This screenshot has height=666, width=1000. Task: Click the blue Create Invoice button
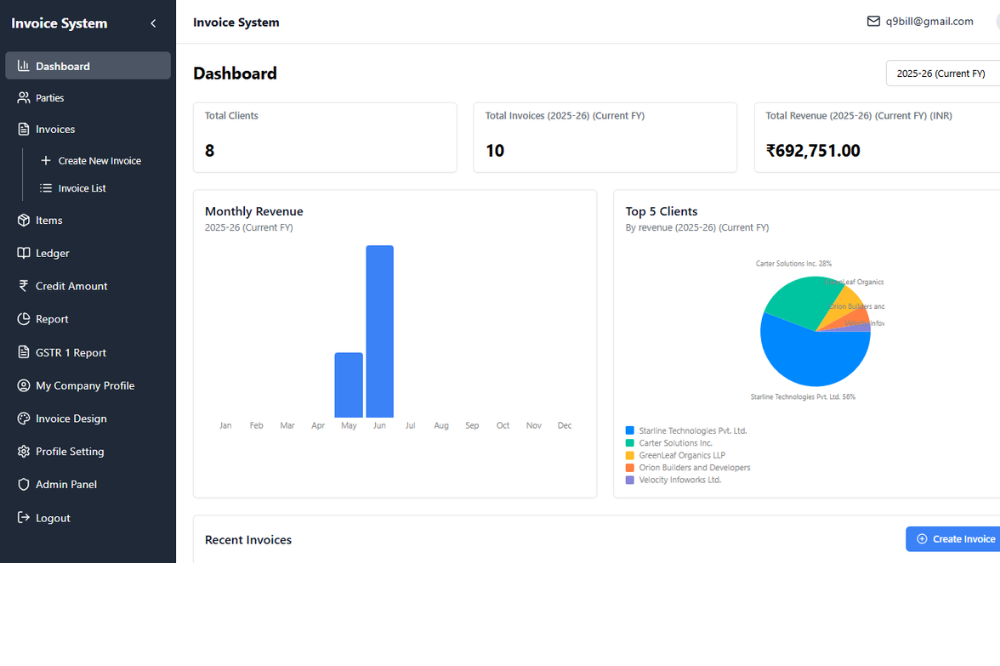tap(953, 539)
